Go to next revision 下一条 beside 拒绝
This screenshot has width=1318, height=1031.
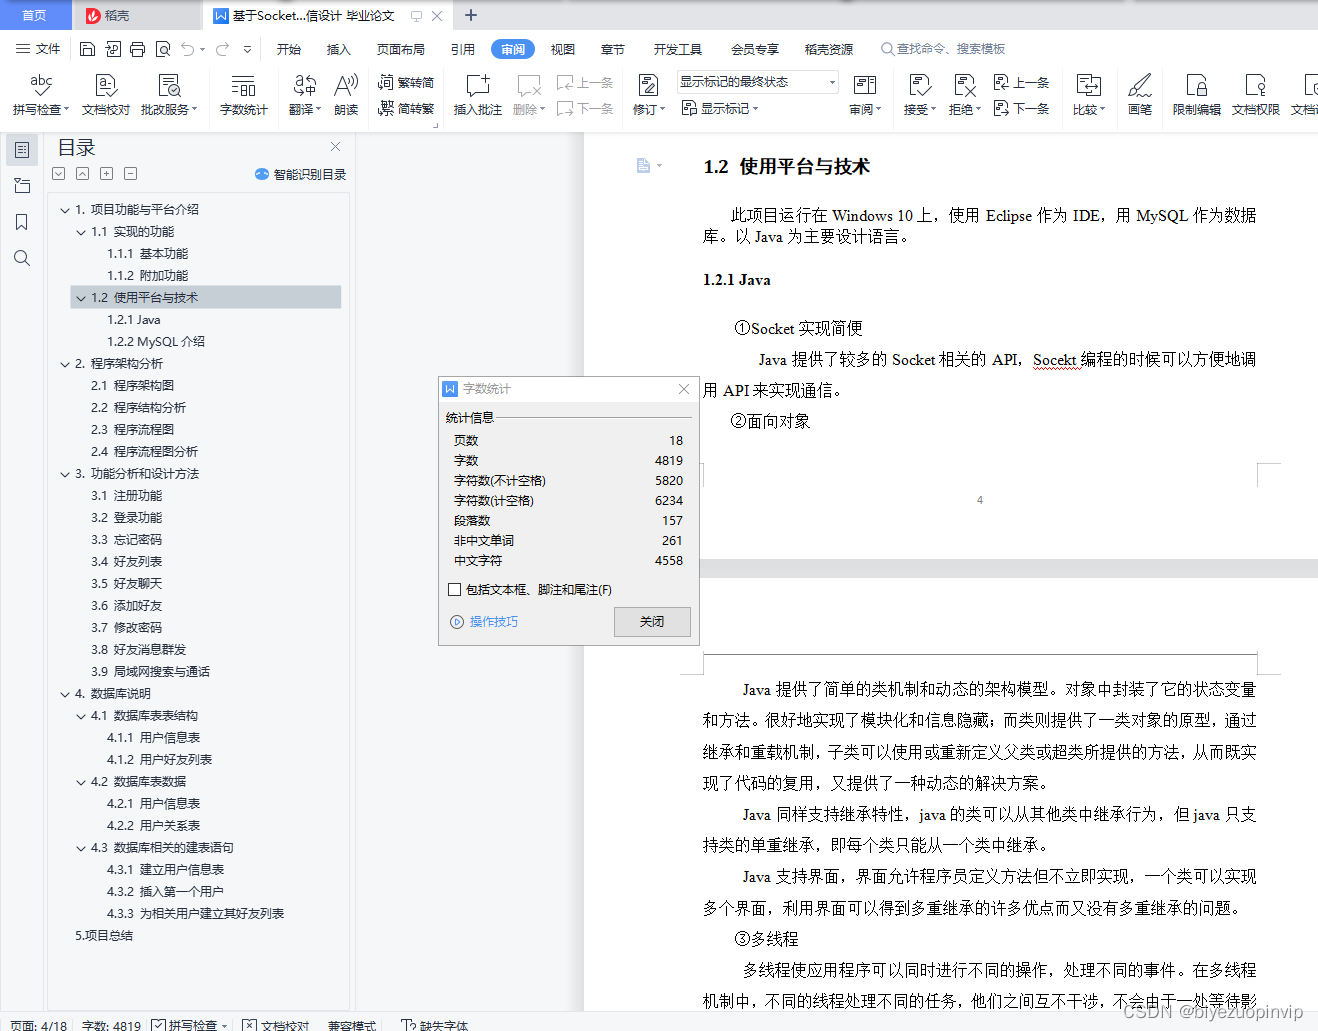[x=1021, y=108]
